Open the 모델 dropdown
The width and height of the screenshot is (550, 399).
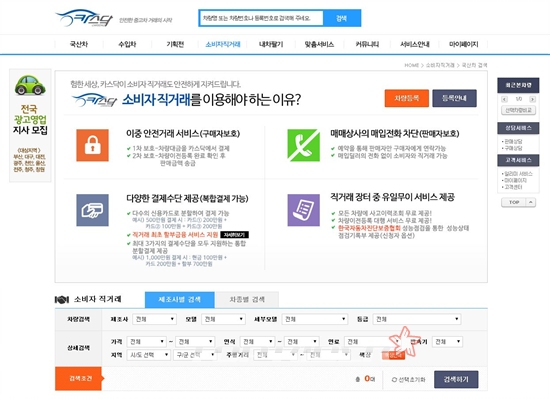pos(223,319)
